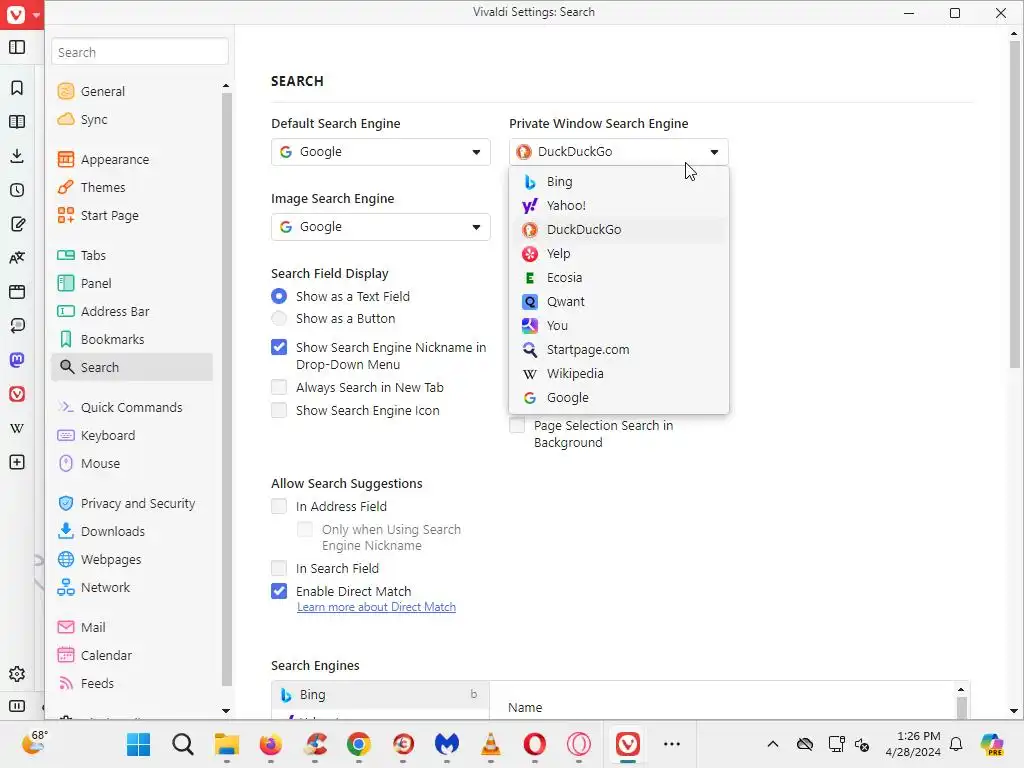
Task: Uncheck Show Search Engine Nickname in Drop-Down
Action: click(x=279, y=347)
